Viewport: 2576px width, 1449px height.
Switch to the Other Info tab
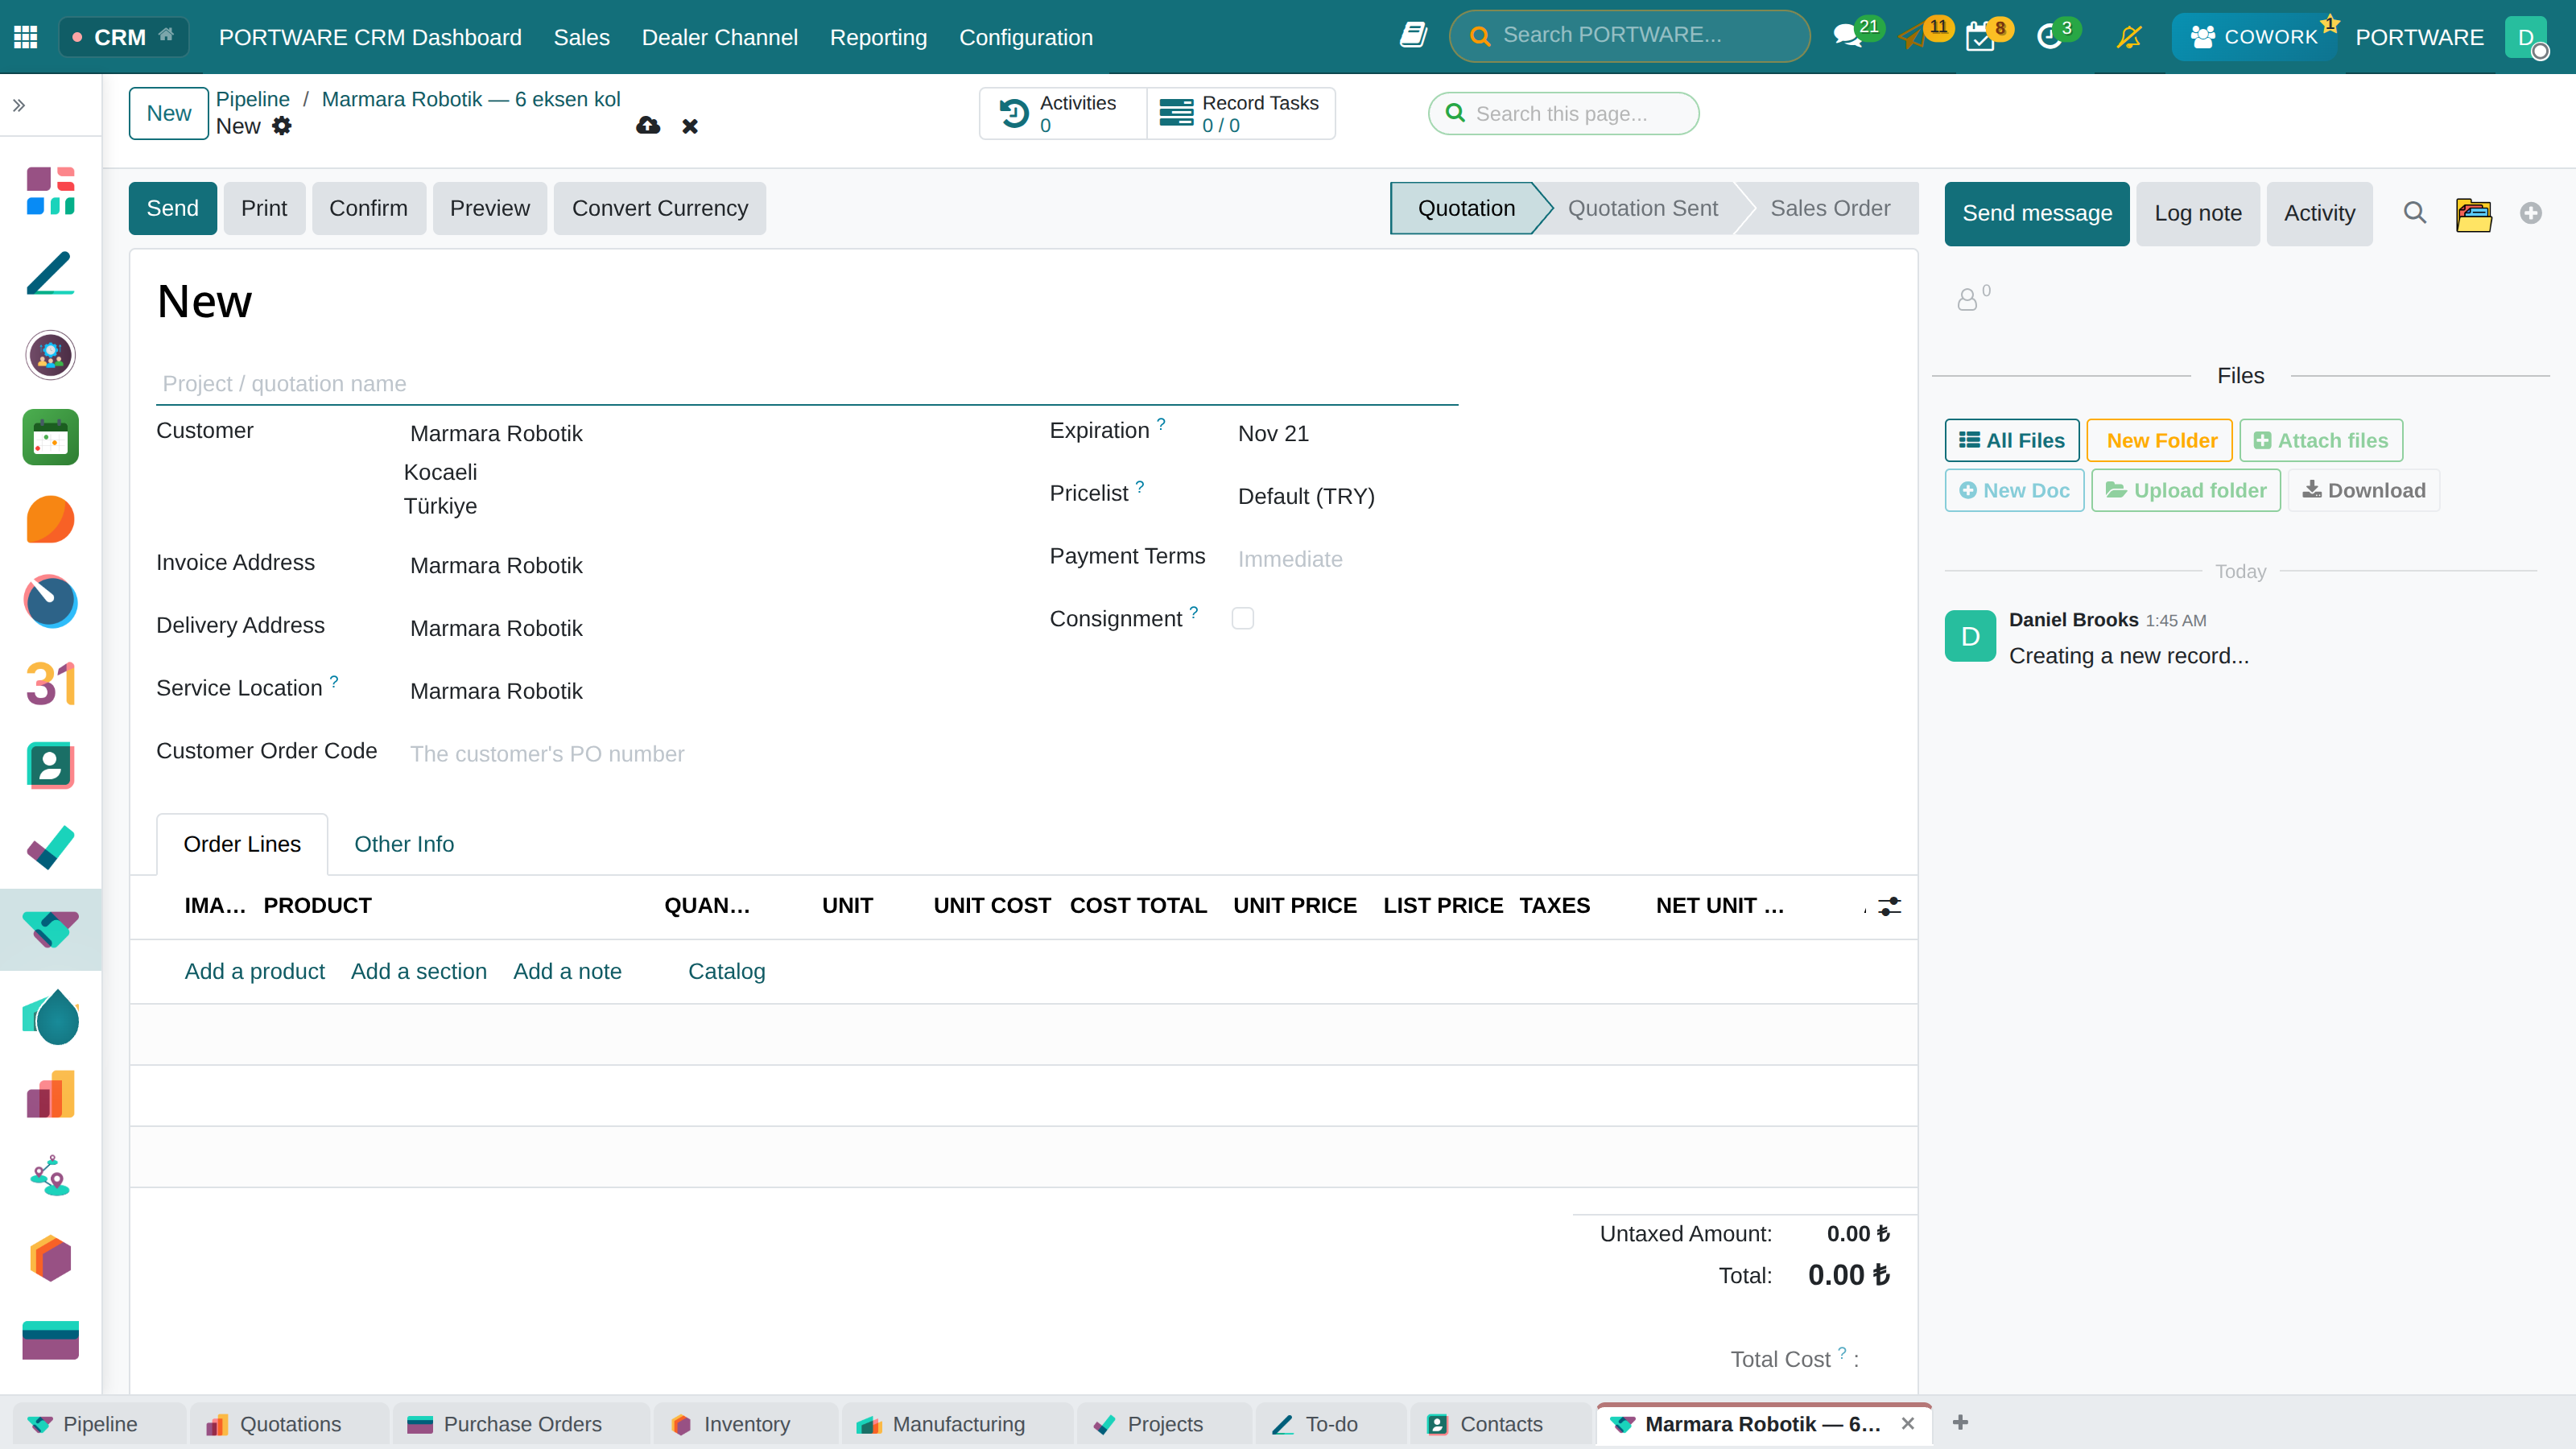pos(404,844)
